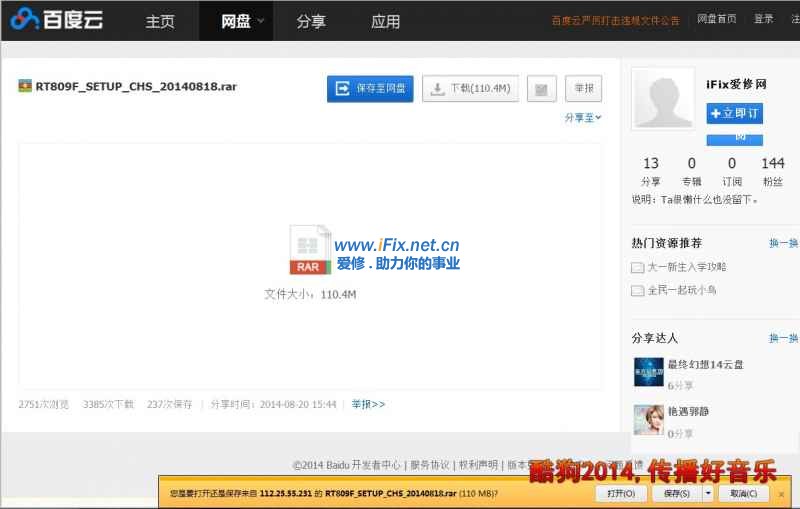The image size is (800, 509).
Task: Open the 应用 tab
Action: [x=385, y=21]
